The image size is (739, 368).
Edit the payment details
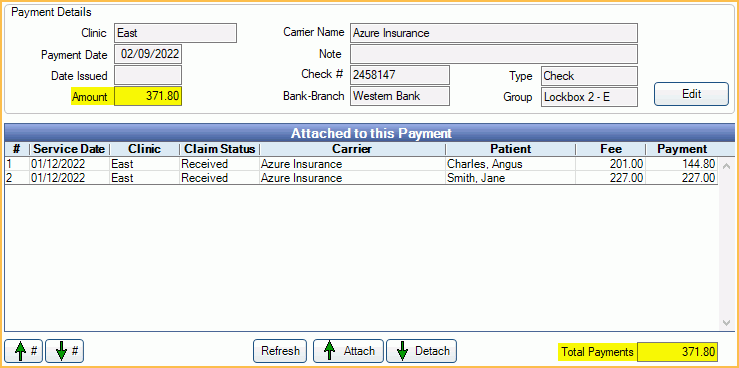(691, 94)
